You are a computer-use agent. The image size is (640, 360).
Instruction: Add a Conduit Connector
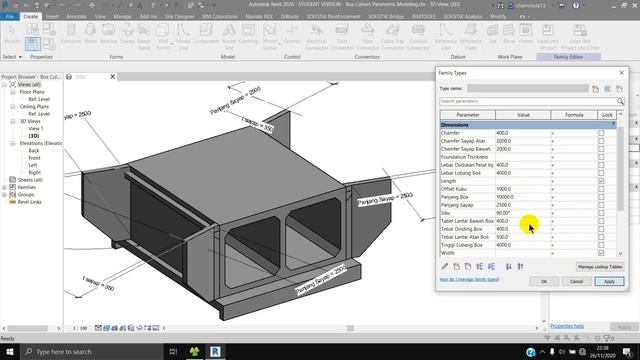click(418, 37)
